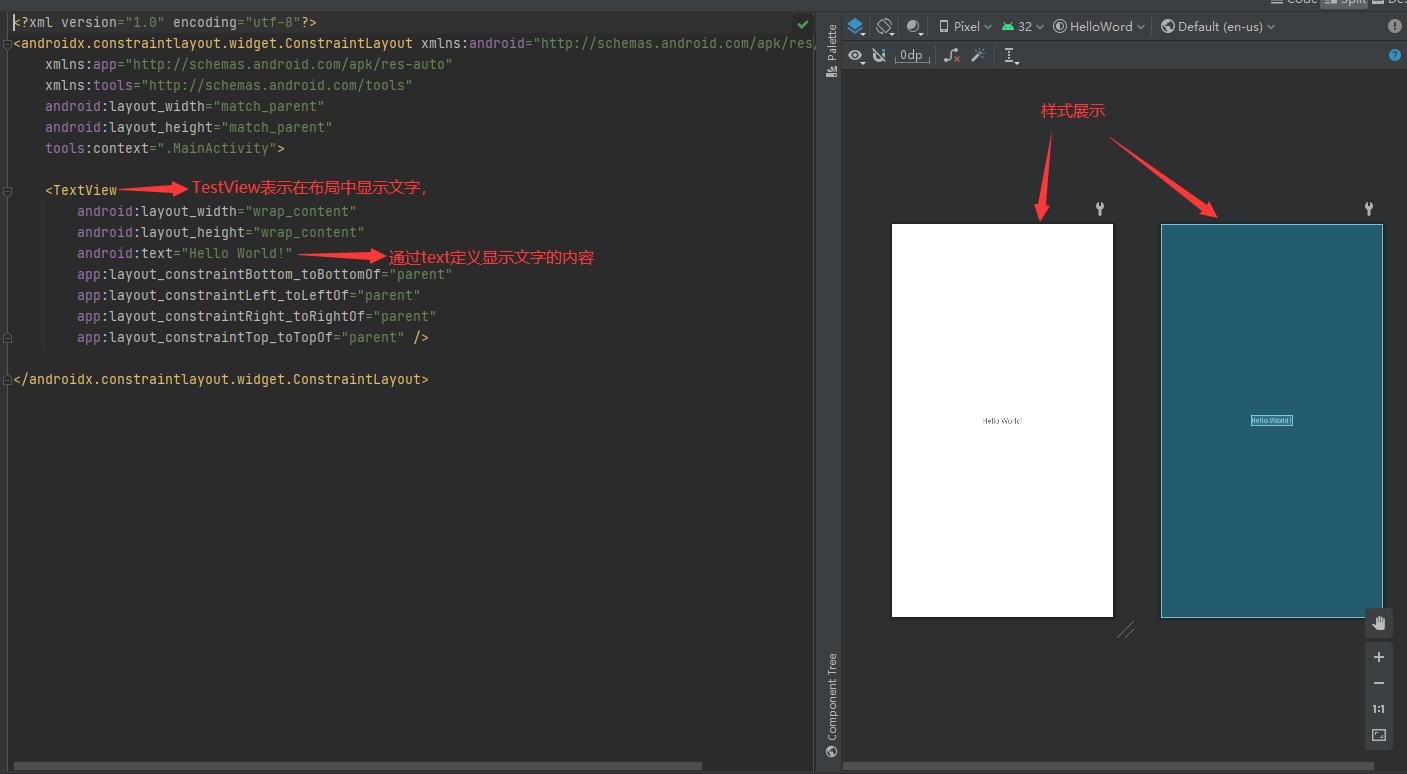
Task: Open the view options eye dropdown
Action: coord(857,56)
